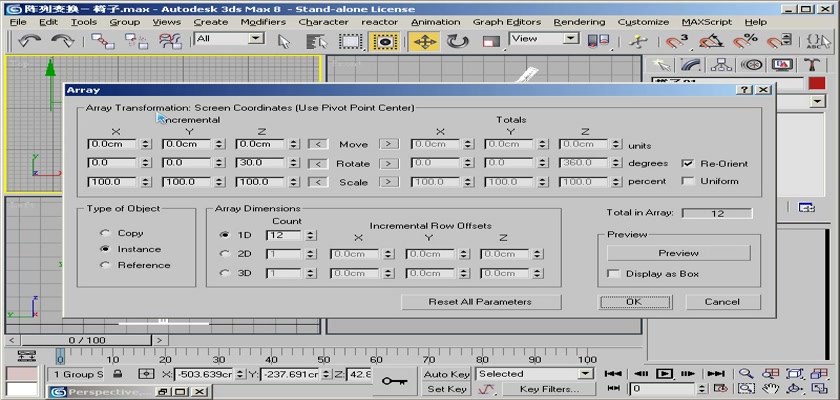Image resolution: width=840 pixels, height=400 pixels.
Task: Click the Undo arrow in the main toolbar
Action: (29, 41)
